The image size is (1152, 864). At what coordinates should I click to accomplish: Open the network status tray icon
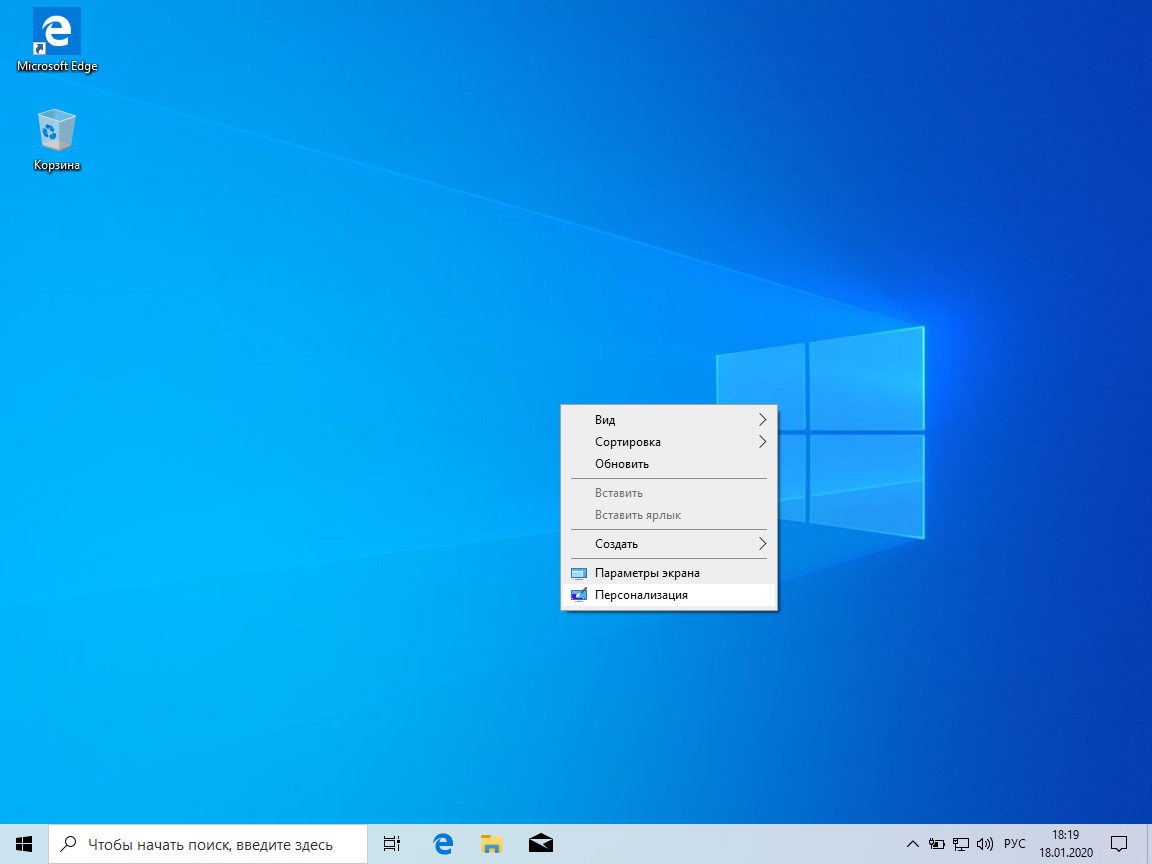click(x=960, y=844)
